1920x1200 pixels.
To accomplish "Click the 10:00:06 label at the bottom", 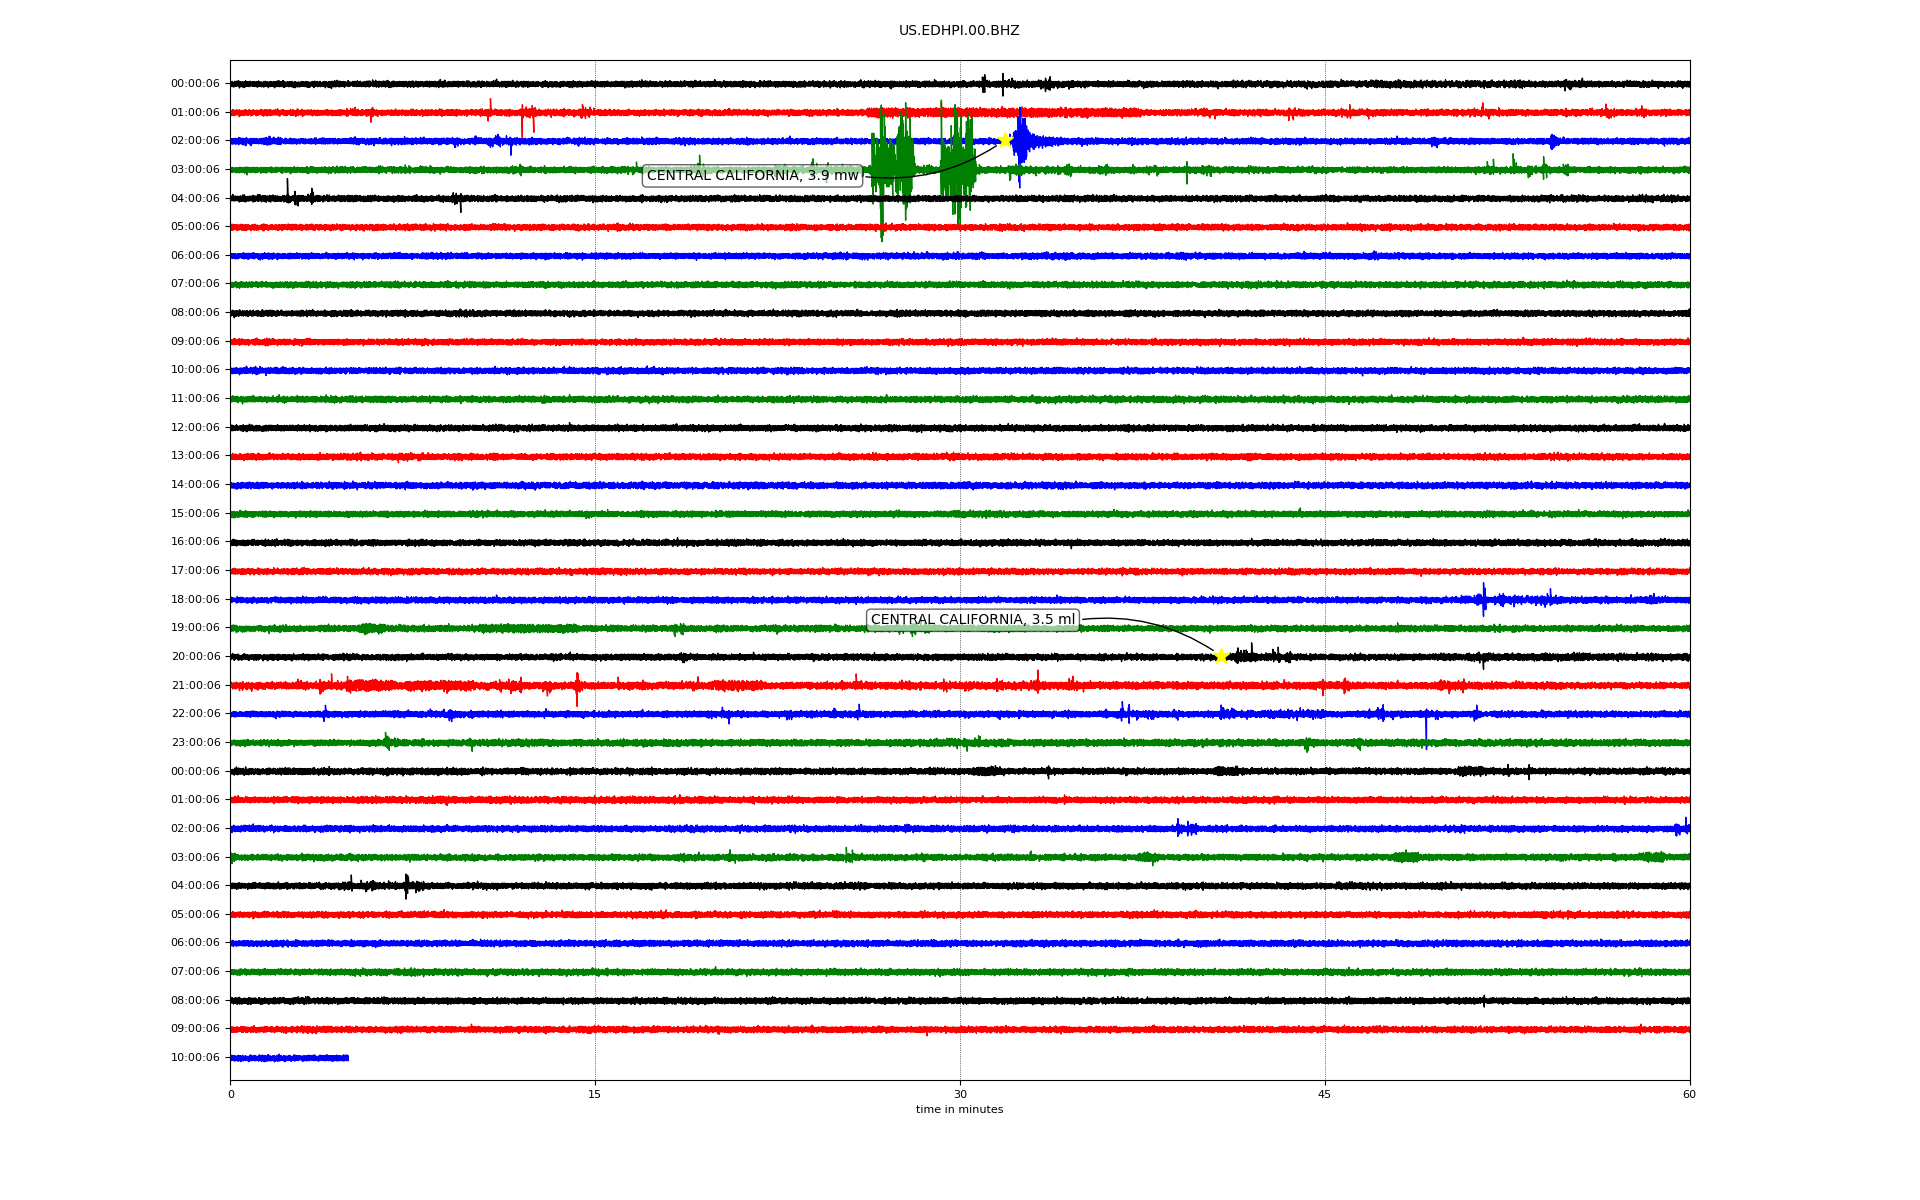I will pos(195,1058).
